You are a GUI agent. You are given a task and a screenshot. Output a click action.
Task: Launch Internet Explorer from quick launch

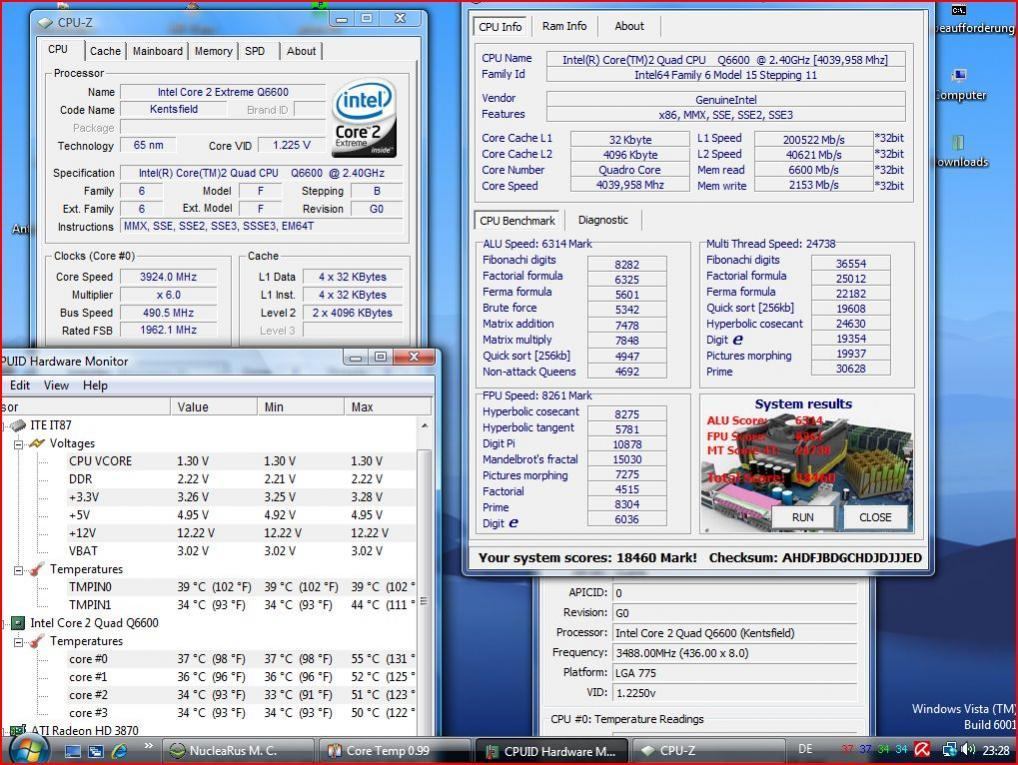[119, 751]
